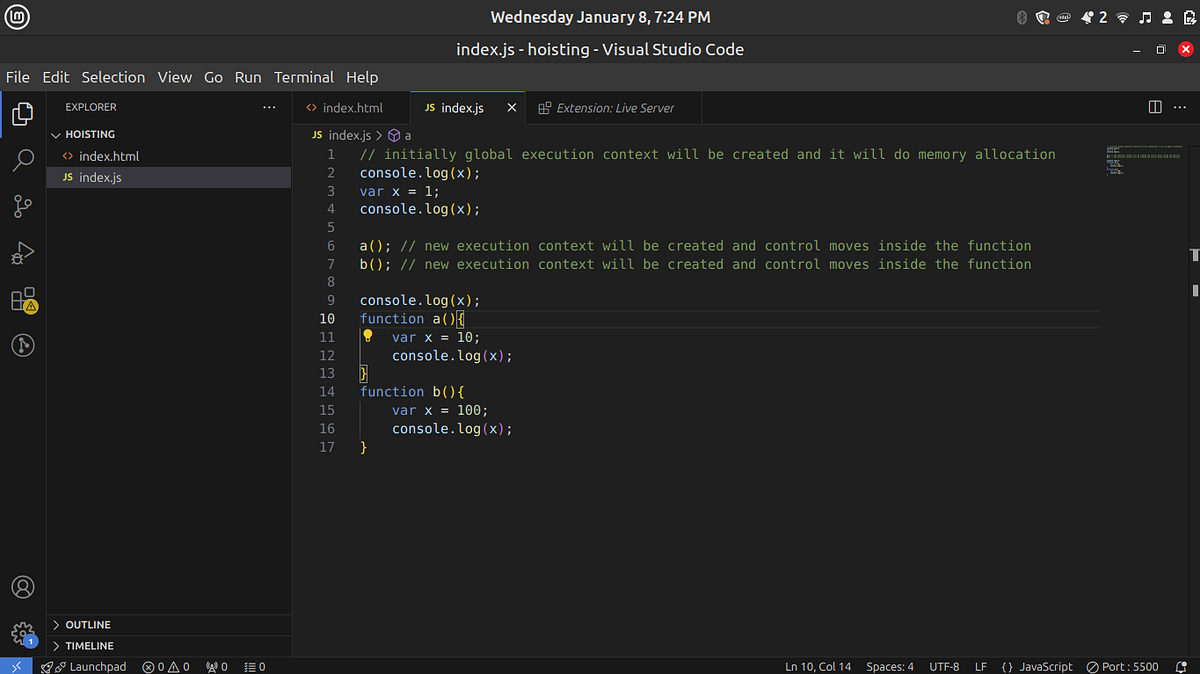The width and height of the screenshot is (1200, 674).
Task: Open the Source Control view
Action: click(22, 206)
